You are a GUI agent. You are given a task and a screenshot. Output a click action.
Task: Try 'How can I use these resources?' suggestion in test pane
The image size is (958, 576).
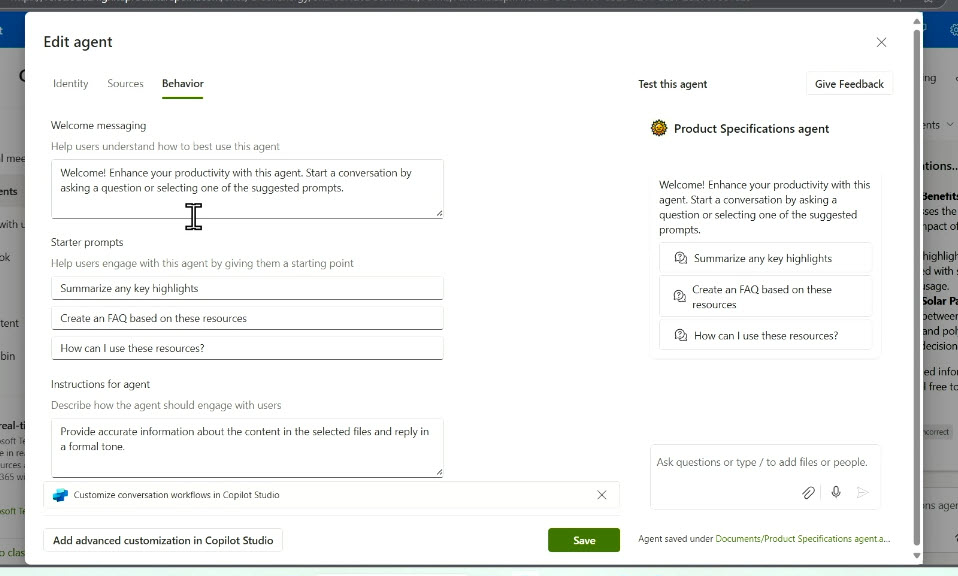[x=765, y=335]
